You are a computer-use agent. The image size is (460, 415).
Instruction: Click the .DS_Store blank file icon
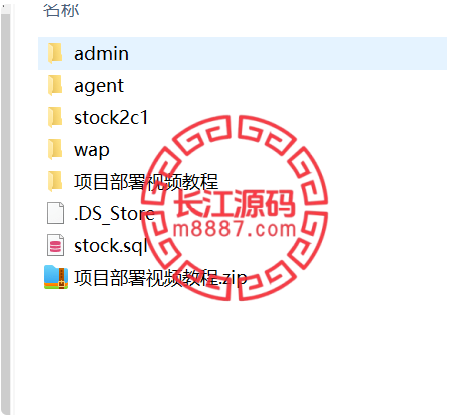point(55,213)
